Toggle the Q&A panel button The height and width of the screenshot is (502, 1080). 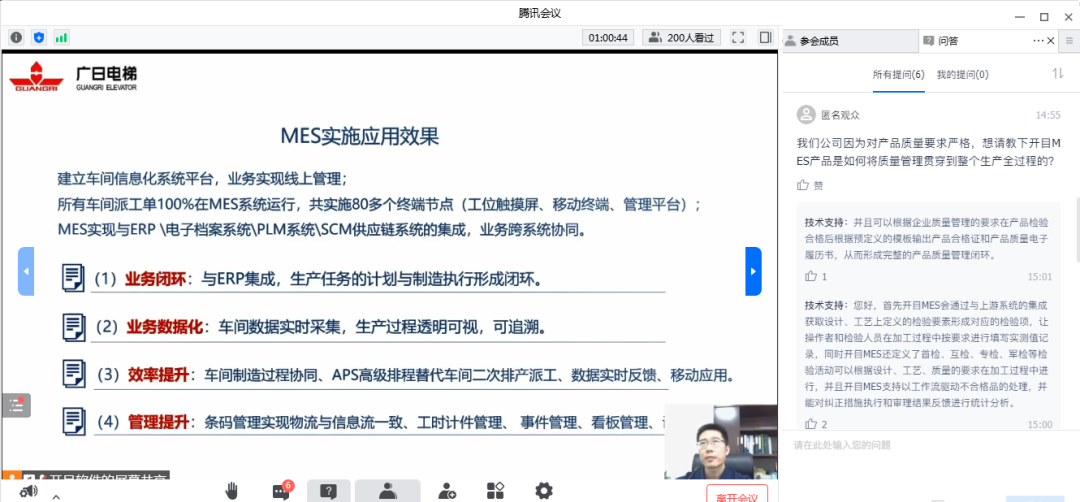[328, 490]
